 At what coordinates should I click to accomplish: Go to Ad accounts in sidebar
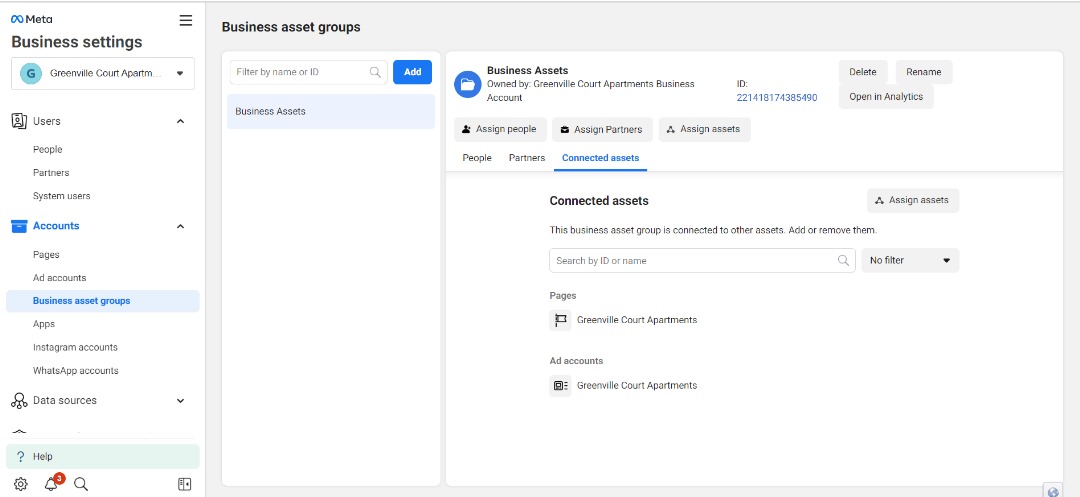59,278
